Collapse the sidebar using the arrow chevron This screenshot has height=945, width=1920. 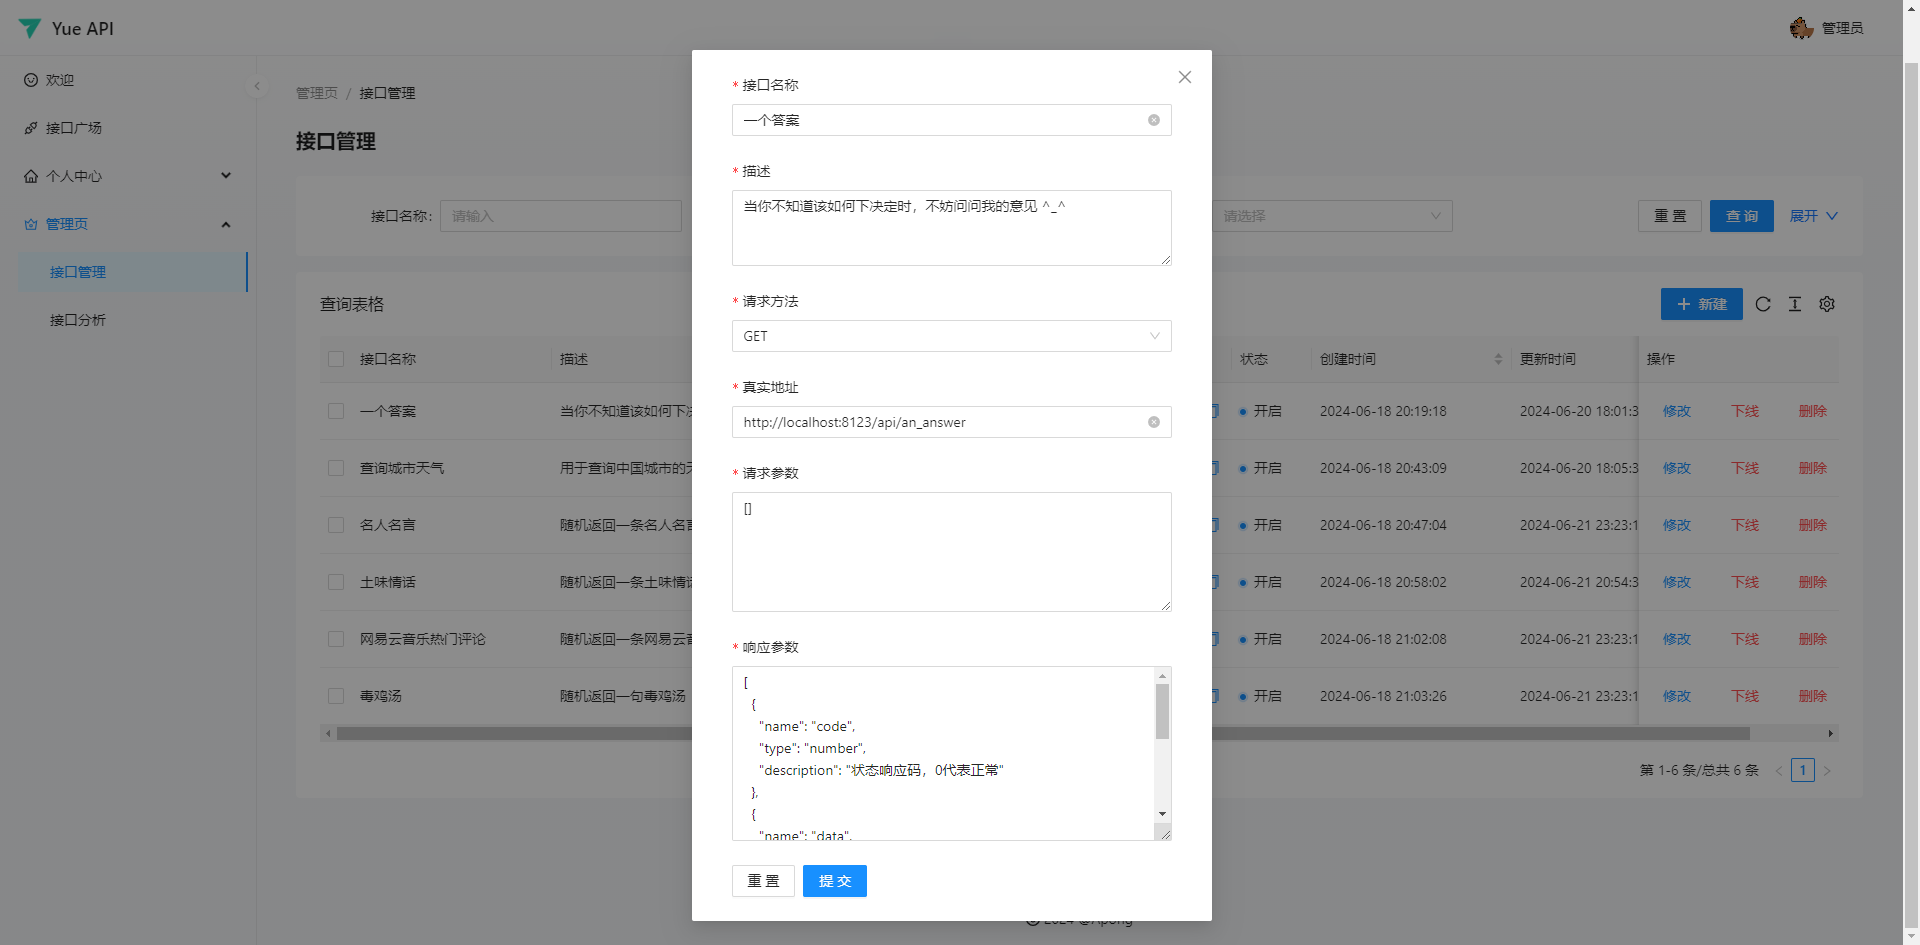[x=257, y=86]
